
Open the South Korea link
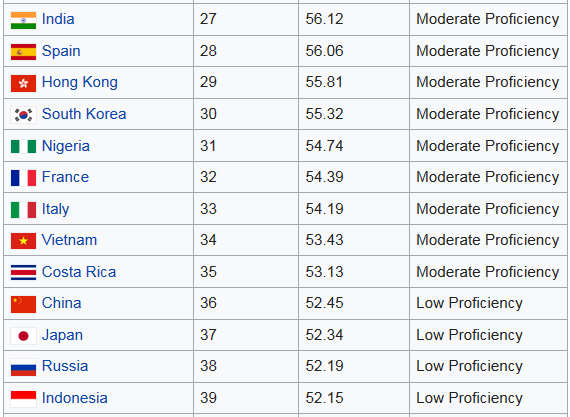point(84,114)
